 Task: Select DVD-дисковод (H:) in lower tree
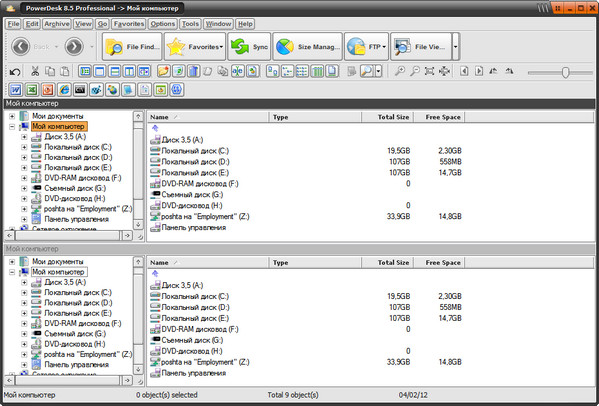pyautogui.click(x=74, y=344)
